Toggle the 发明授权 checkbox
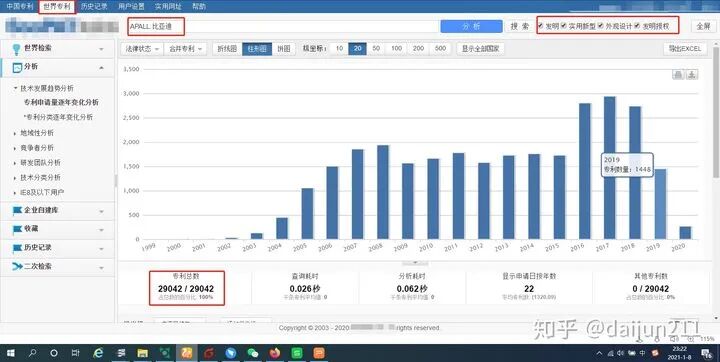This screenshot has width=720, height=362. click(x=637, y=26)
